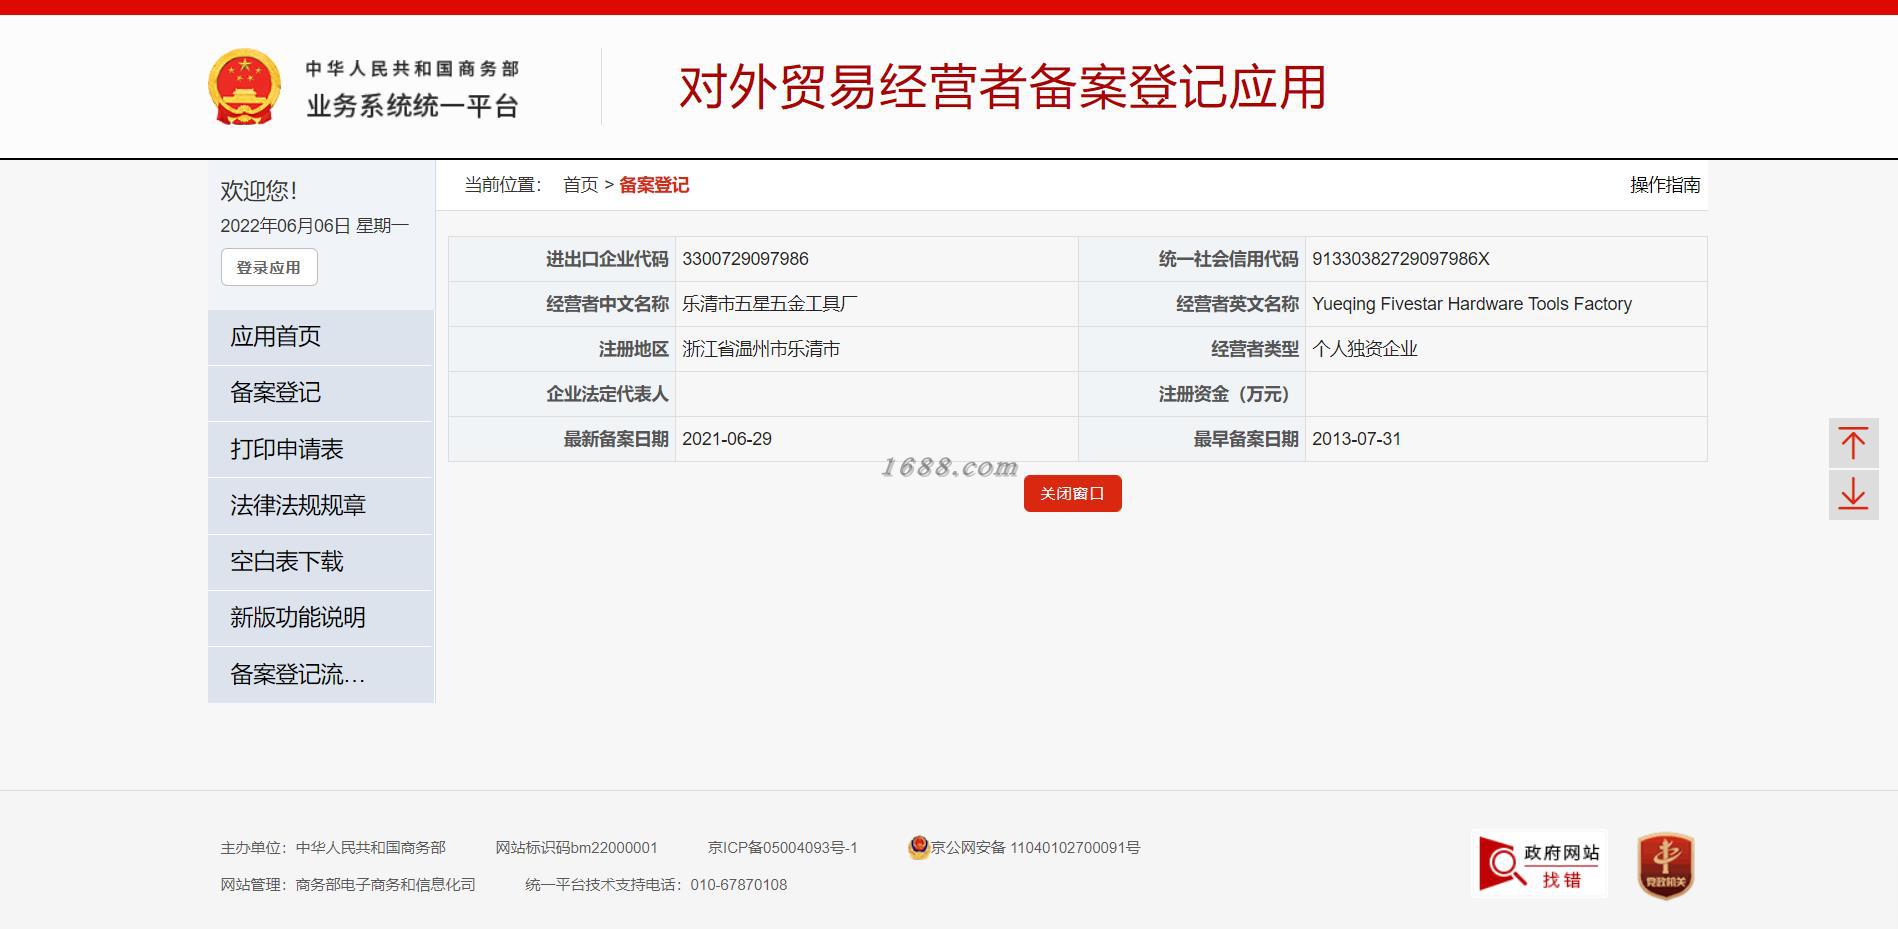Open 新版功能说明 in the sidebar
Image resolution: width=1898 pixels, height=929 pixels.
(x=320, y=618)
